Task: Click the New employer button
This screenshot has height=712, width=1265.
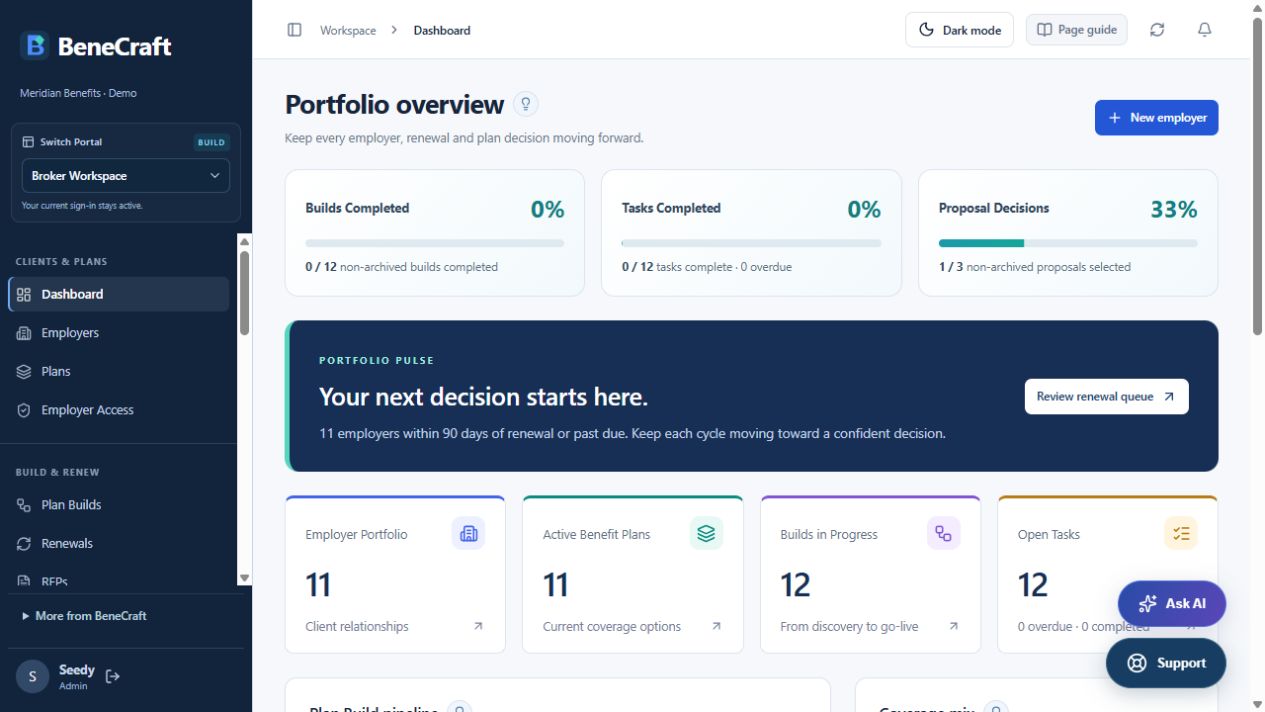Action: pyautogui.click(x=1156, y=117)
